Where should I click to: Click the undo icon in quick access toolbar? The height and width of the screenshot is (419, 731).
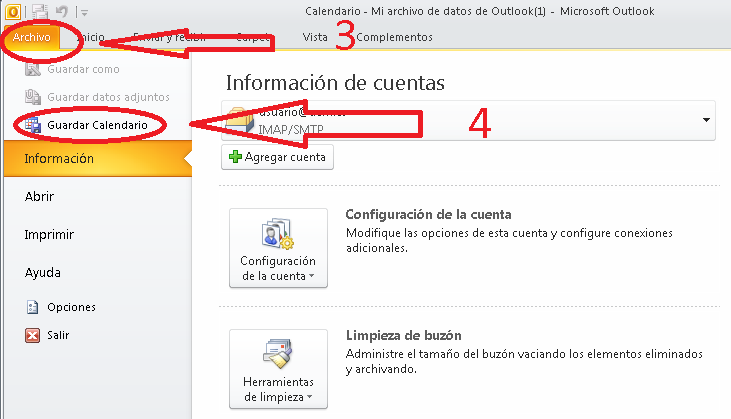pos(62,11)
